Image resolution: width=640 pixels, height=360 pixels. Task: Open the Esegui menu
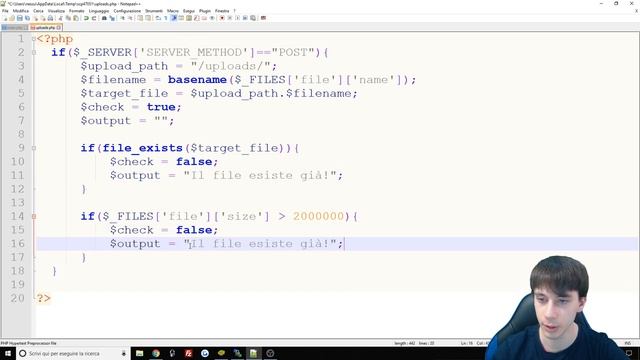pyautogui.click(x=189, y=11)
